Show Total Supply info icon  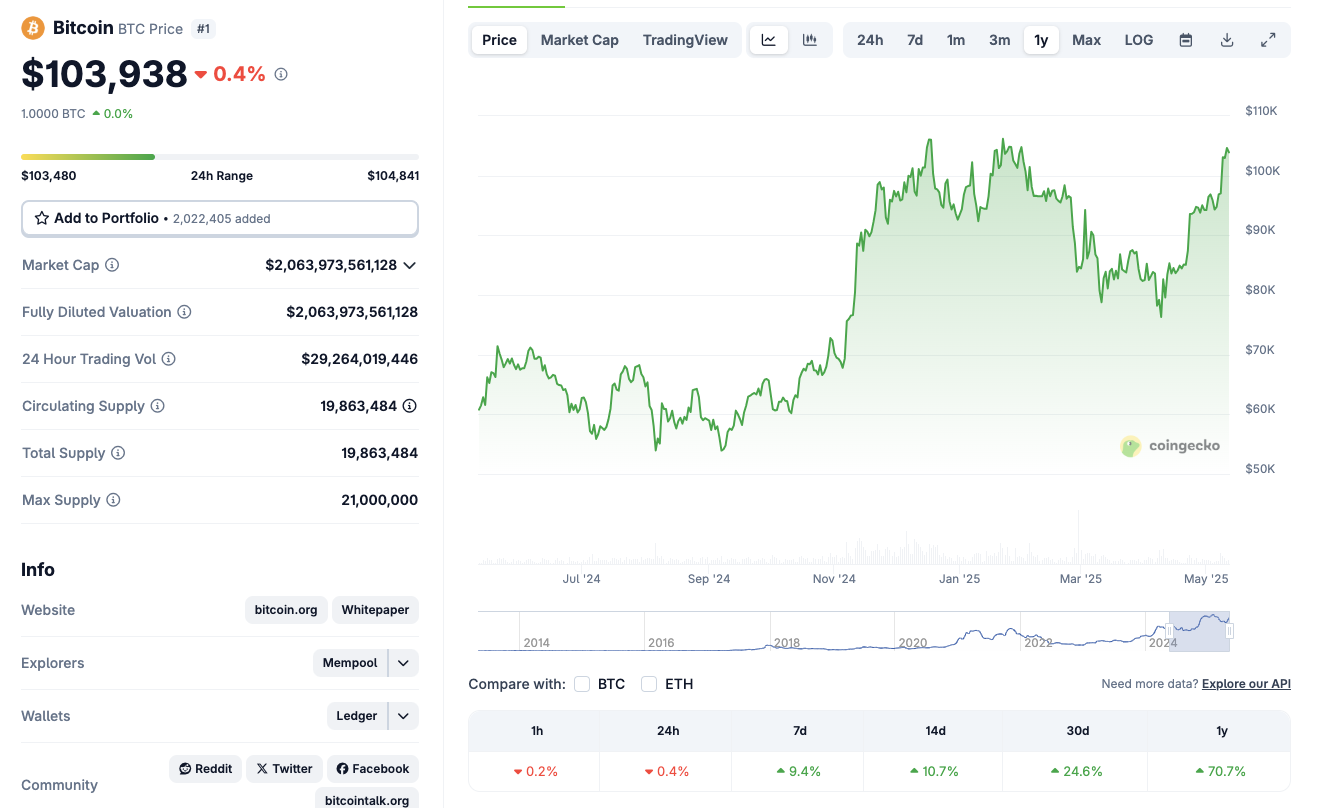pyautogui.click(x=118, y=453)
